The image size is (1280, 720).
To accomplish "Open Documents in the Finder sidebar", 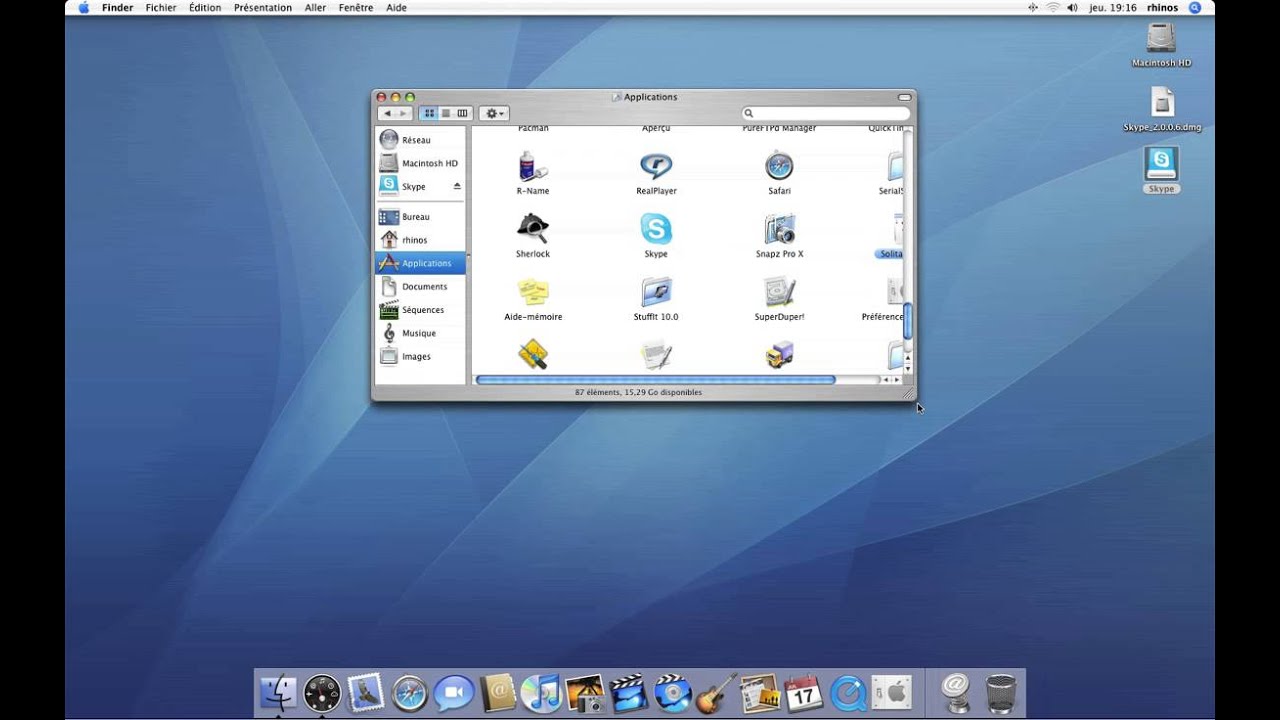I will 420,287.
